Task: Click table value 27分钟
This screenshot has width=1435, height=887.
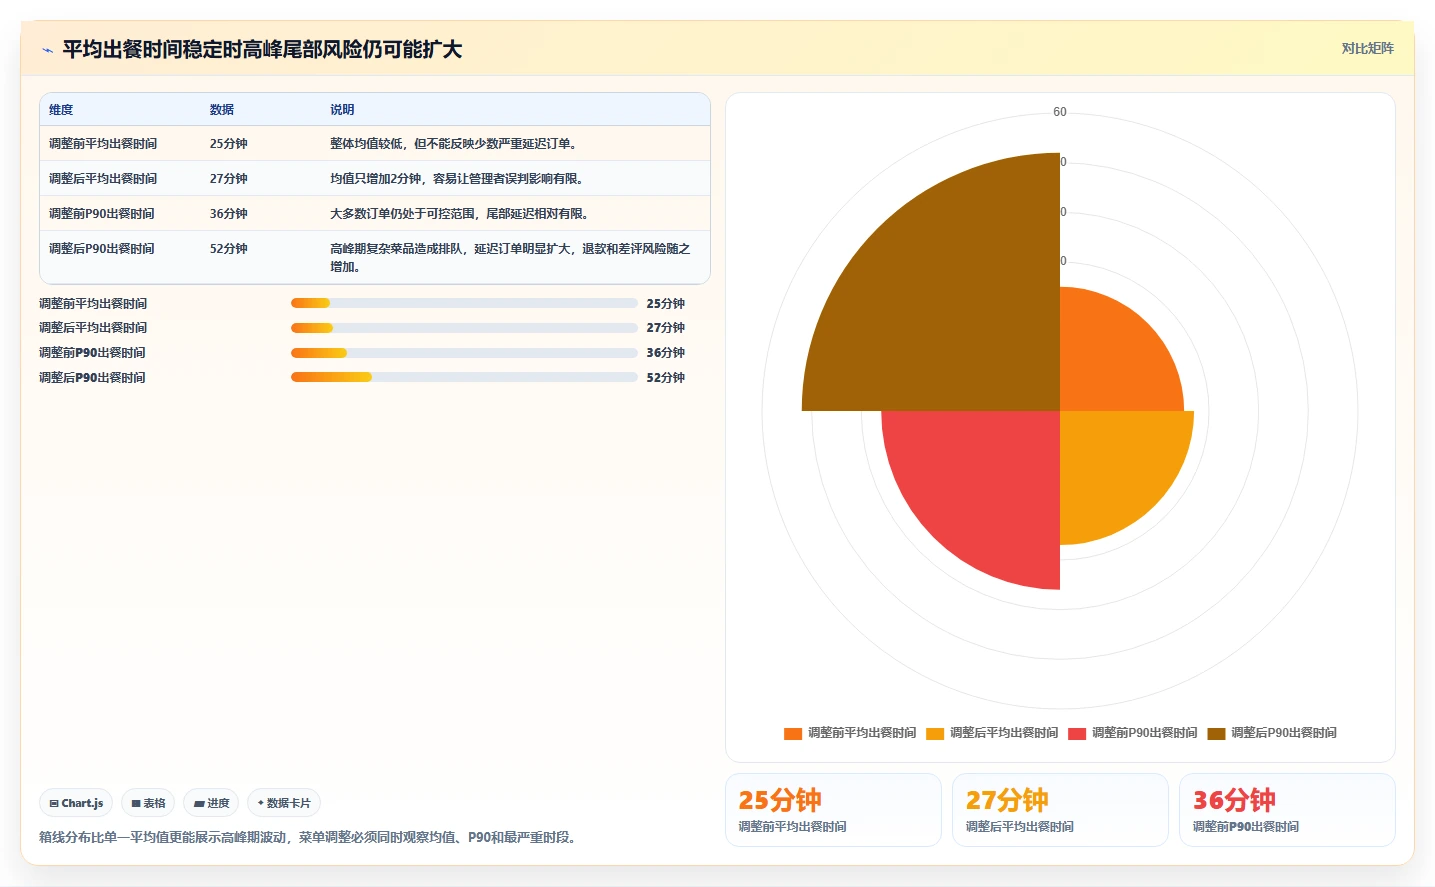Action: [x=229, y=179]
